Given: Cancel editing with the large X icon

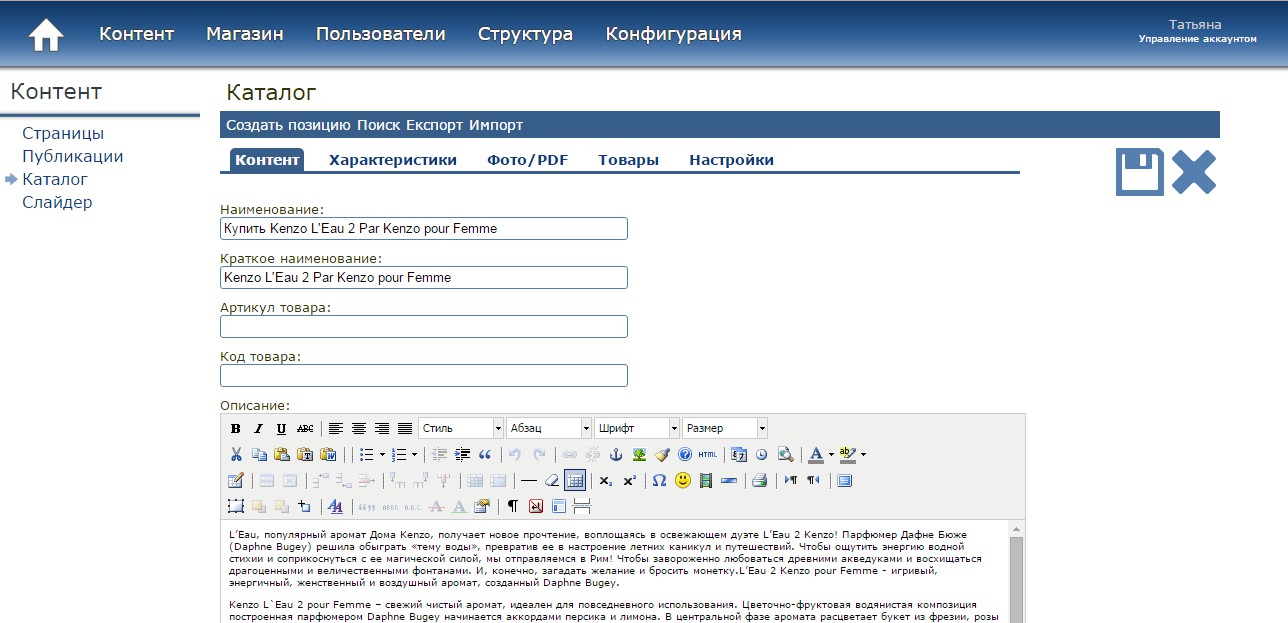Looking at the screenshot, I should coord(1194,171).
